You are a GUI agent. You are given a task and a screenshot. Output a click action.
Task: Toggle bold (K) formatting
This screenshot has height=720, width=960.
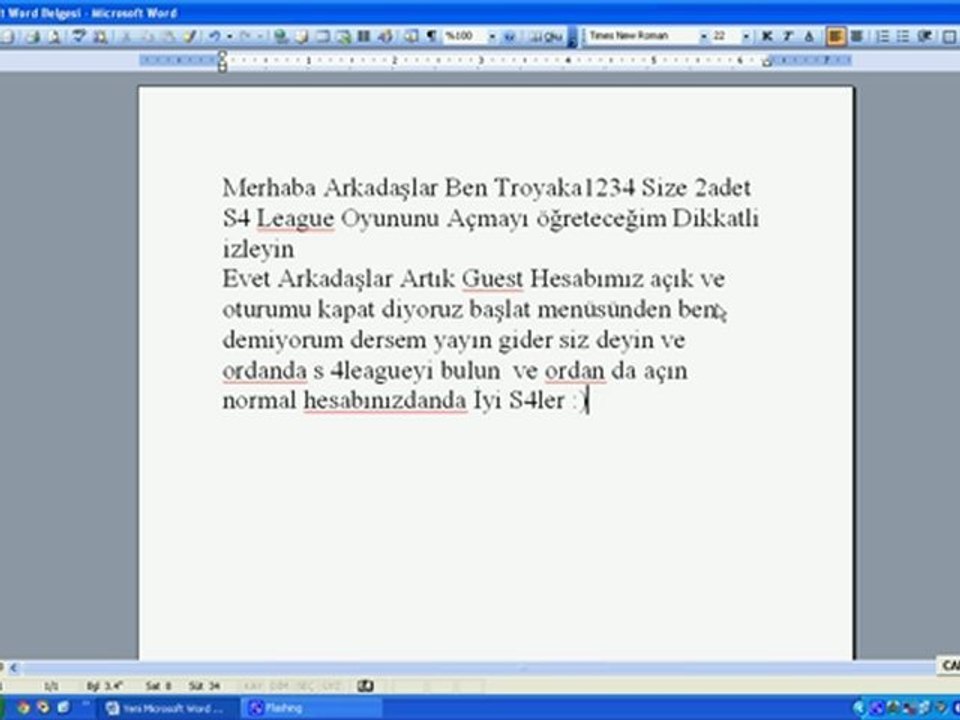point(767,37)
